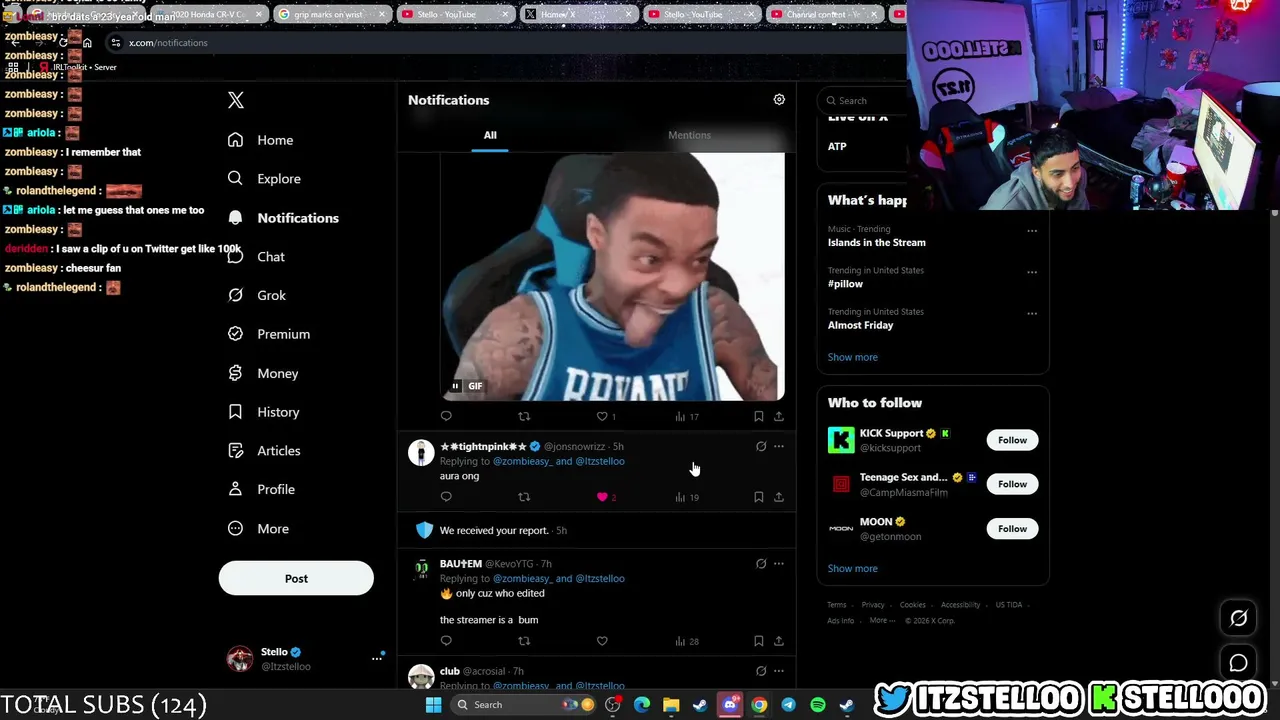The width and height of the screenshot is (1280, 720).
Task: Open more options for #pillow trend
Action: [1032, 272]
